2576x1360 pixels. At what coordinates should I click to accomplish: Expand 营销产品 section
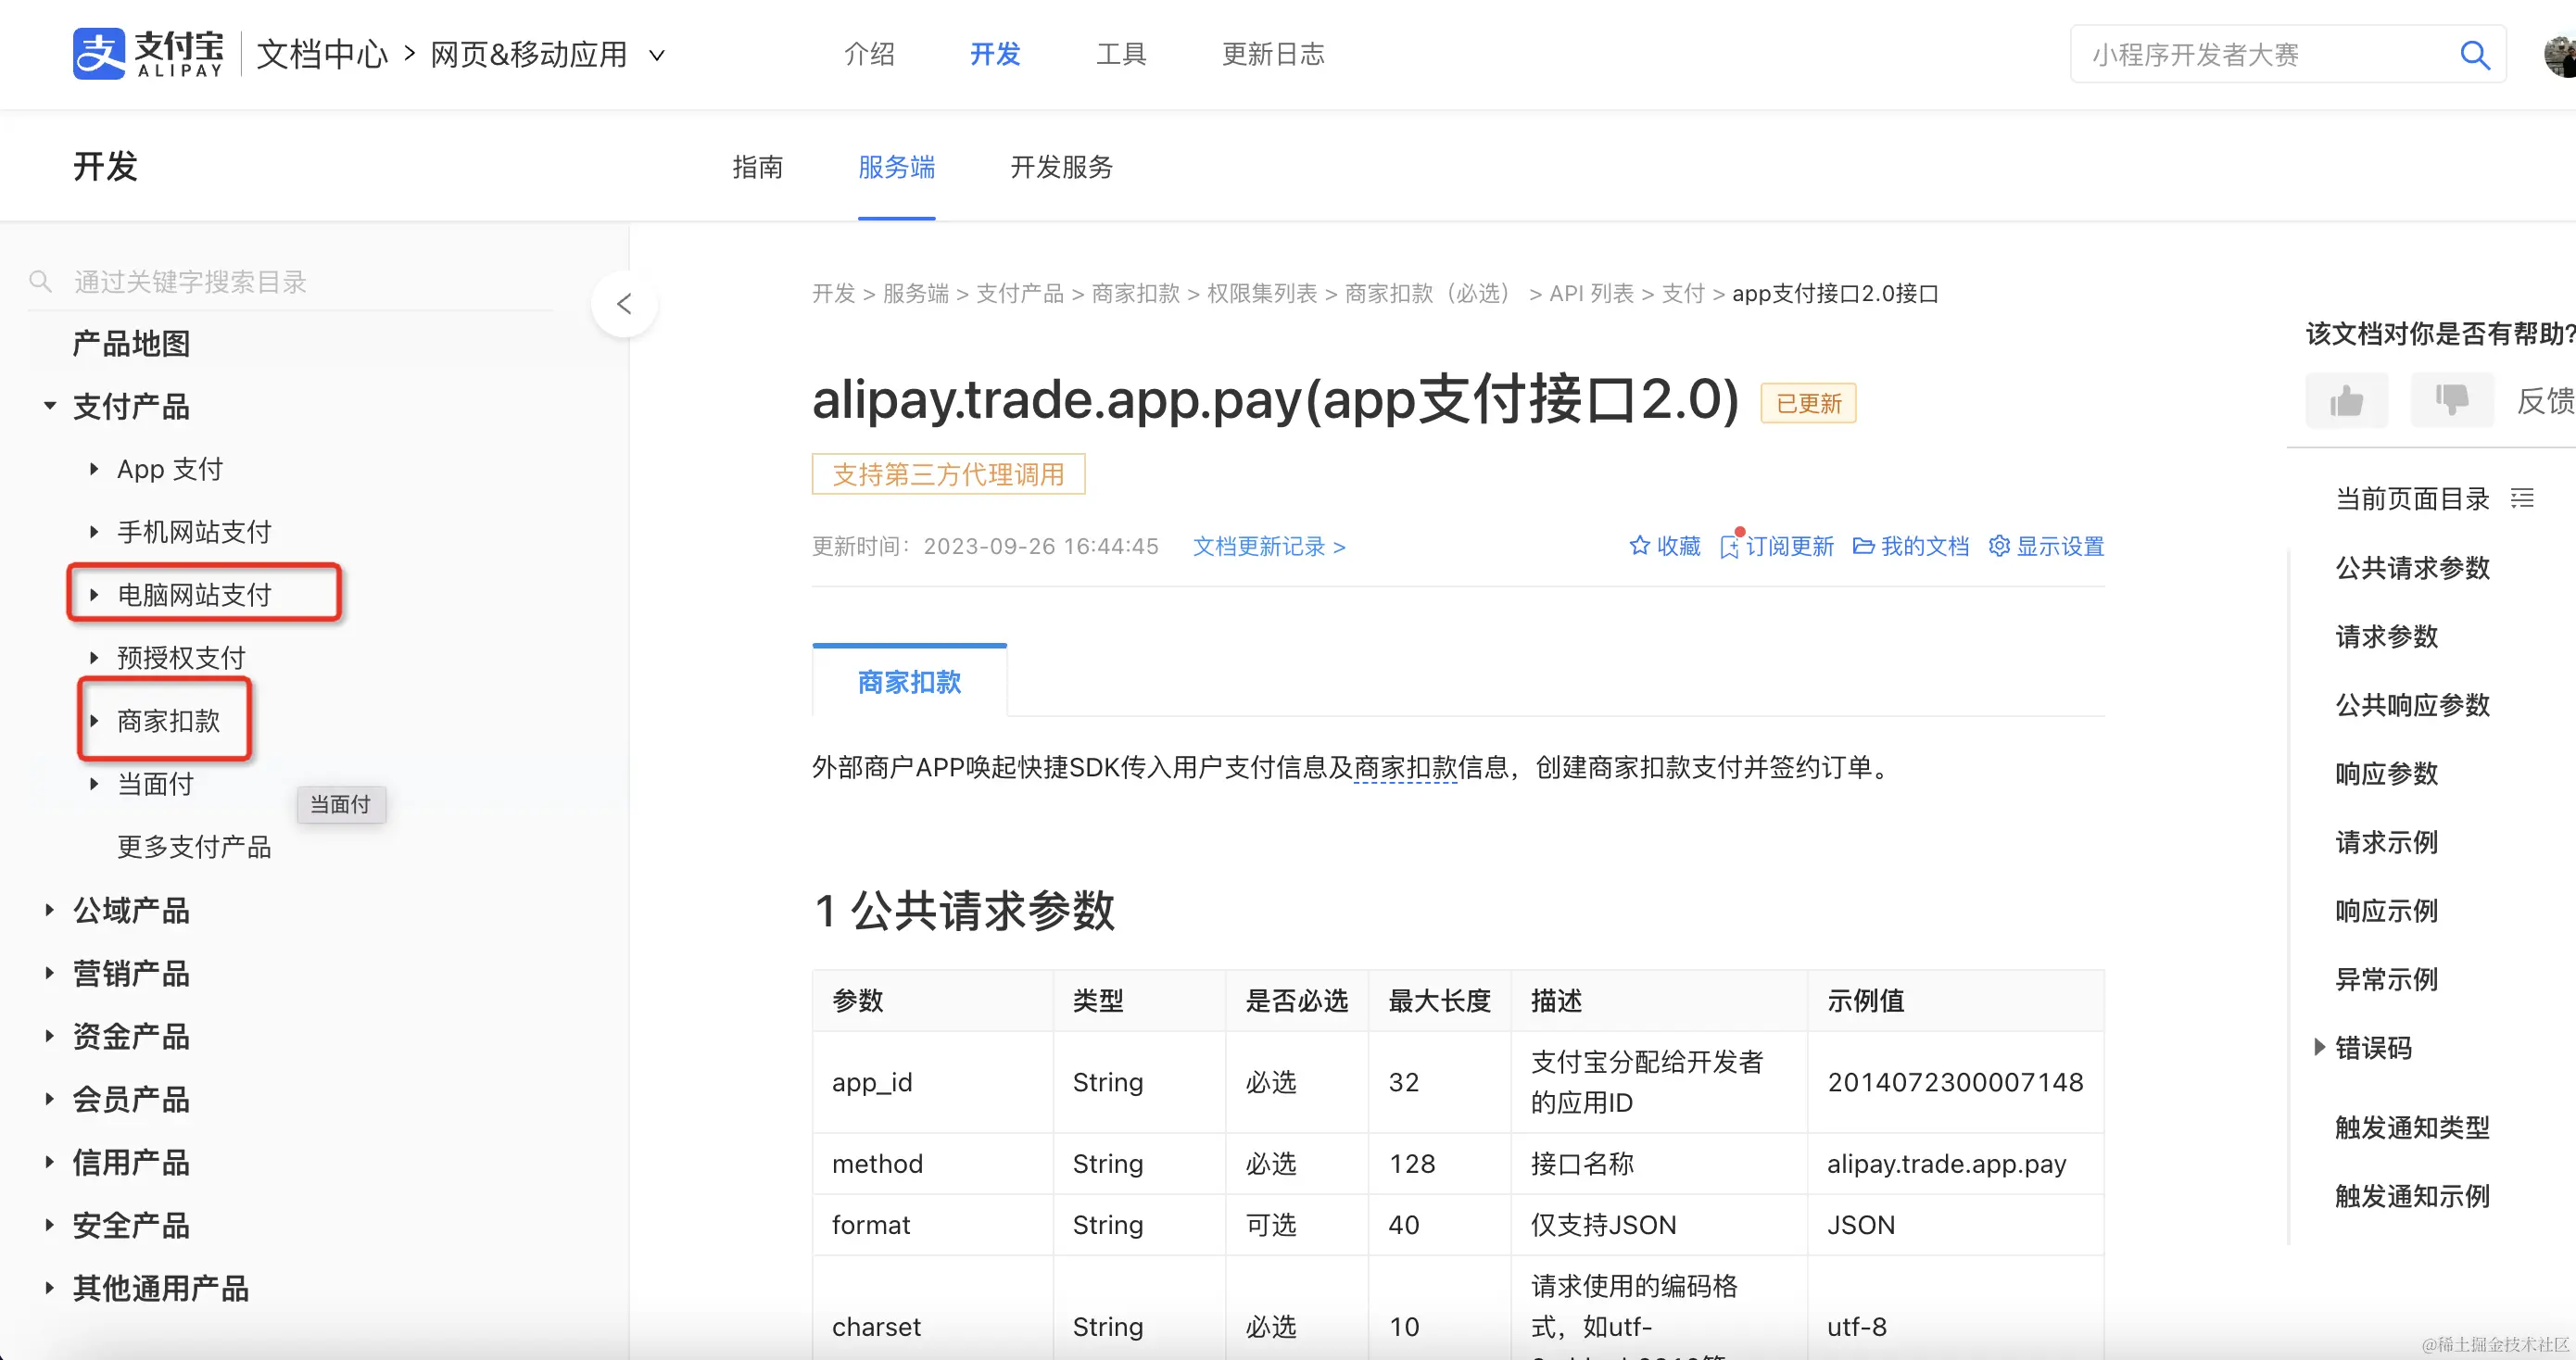pyautogui.click(x=49, y=972)
